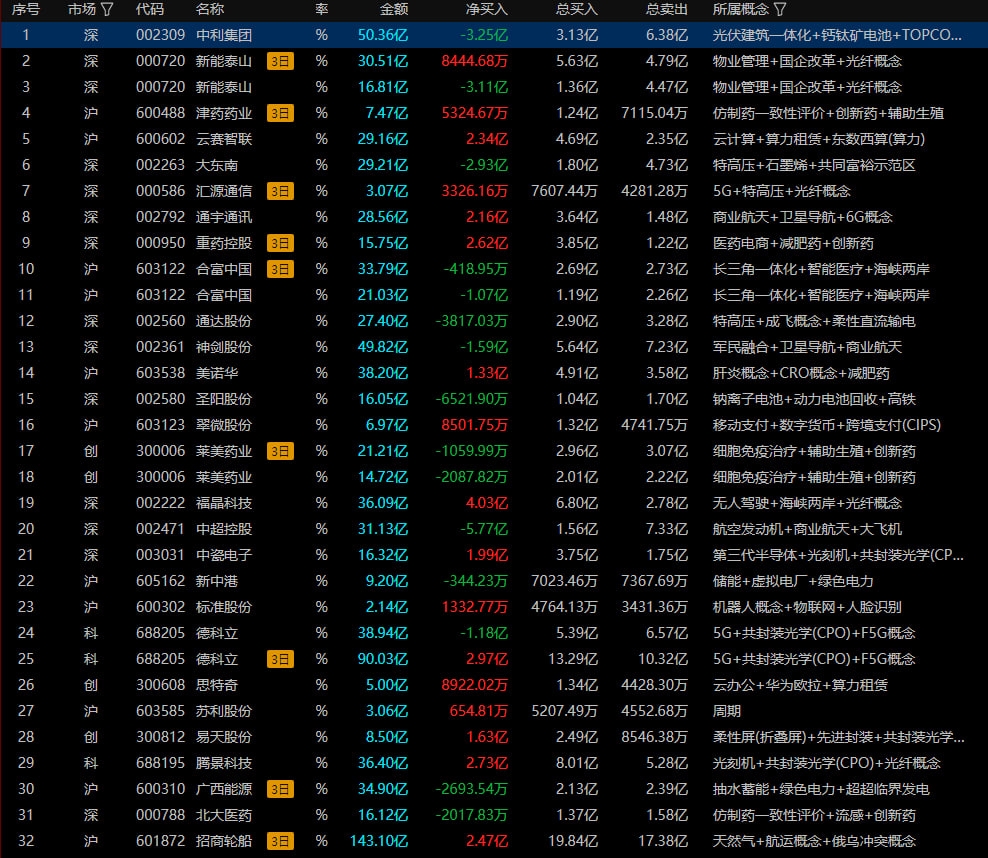Click the 3日 badge beside 招商轮船
This screenshot has width=988, height=858.
[x=280, y=841]
